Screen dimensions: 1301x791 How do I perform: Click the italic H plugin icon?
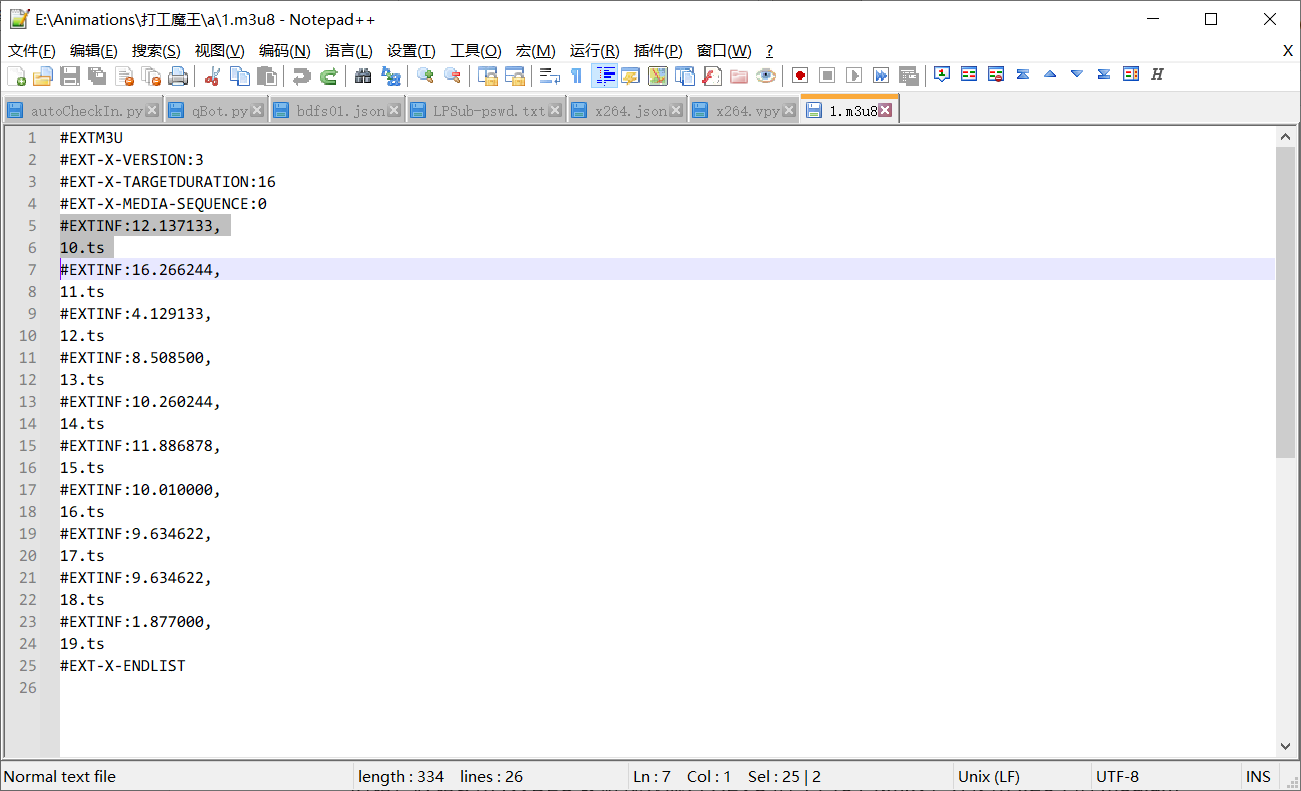pos(1158,74)
